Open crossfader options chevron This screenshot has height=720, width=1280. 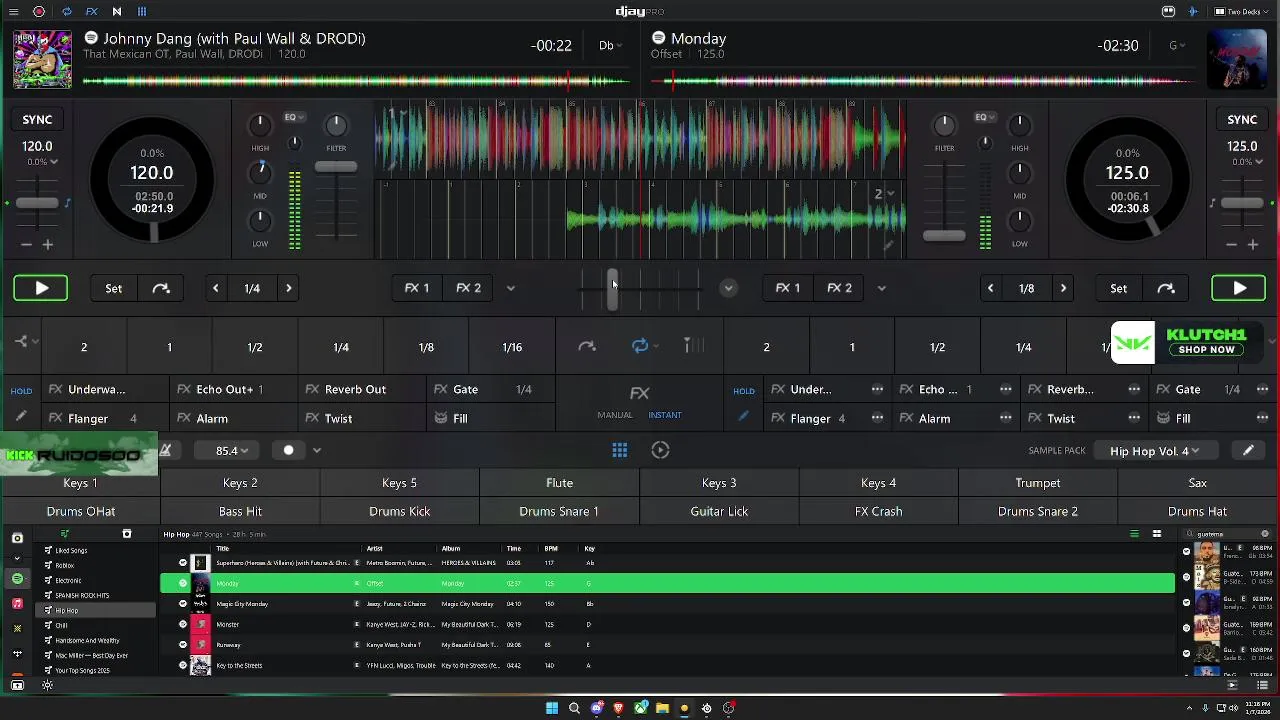(728, 288)
